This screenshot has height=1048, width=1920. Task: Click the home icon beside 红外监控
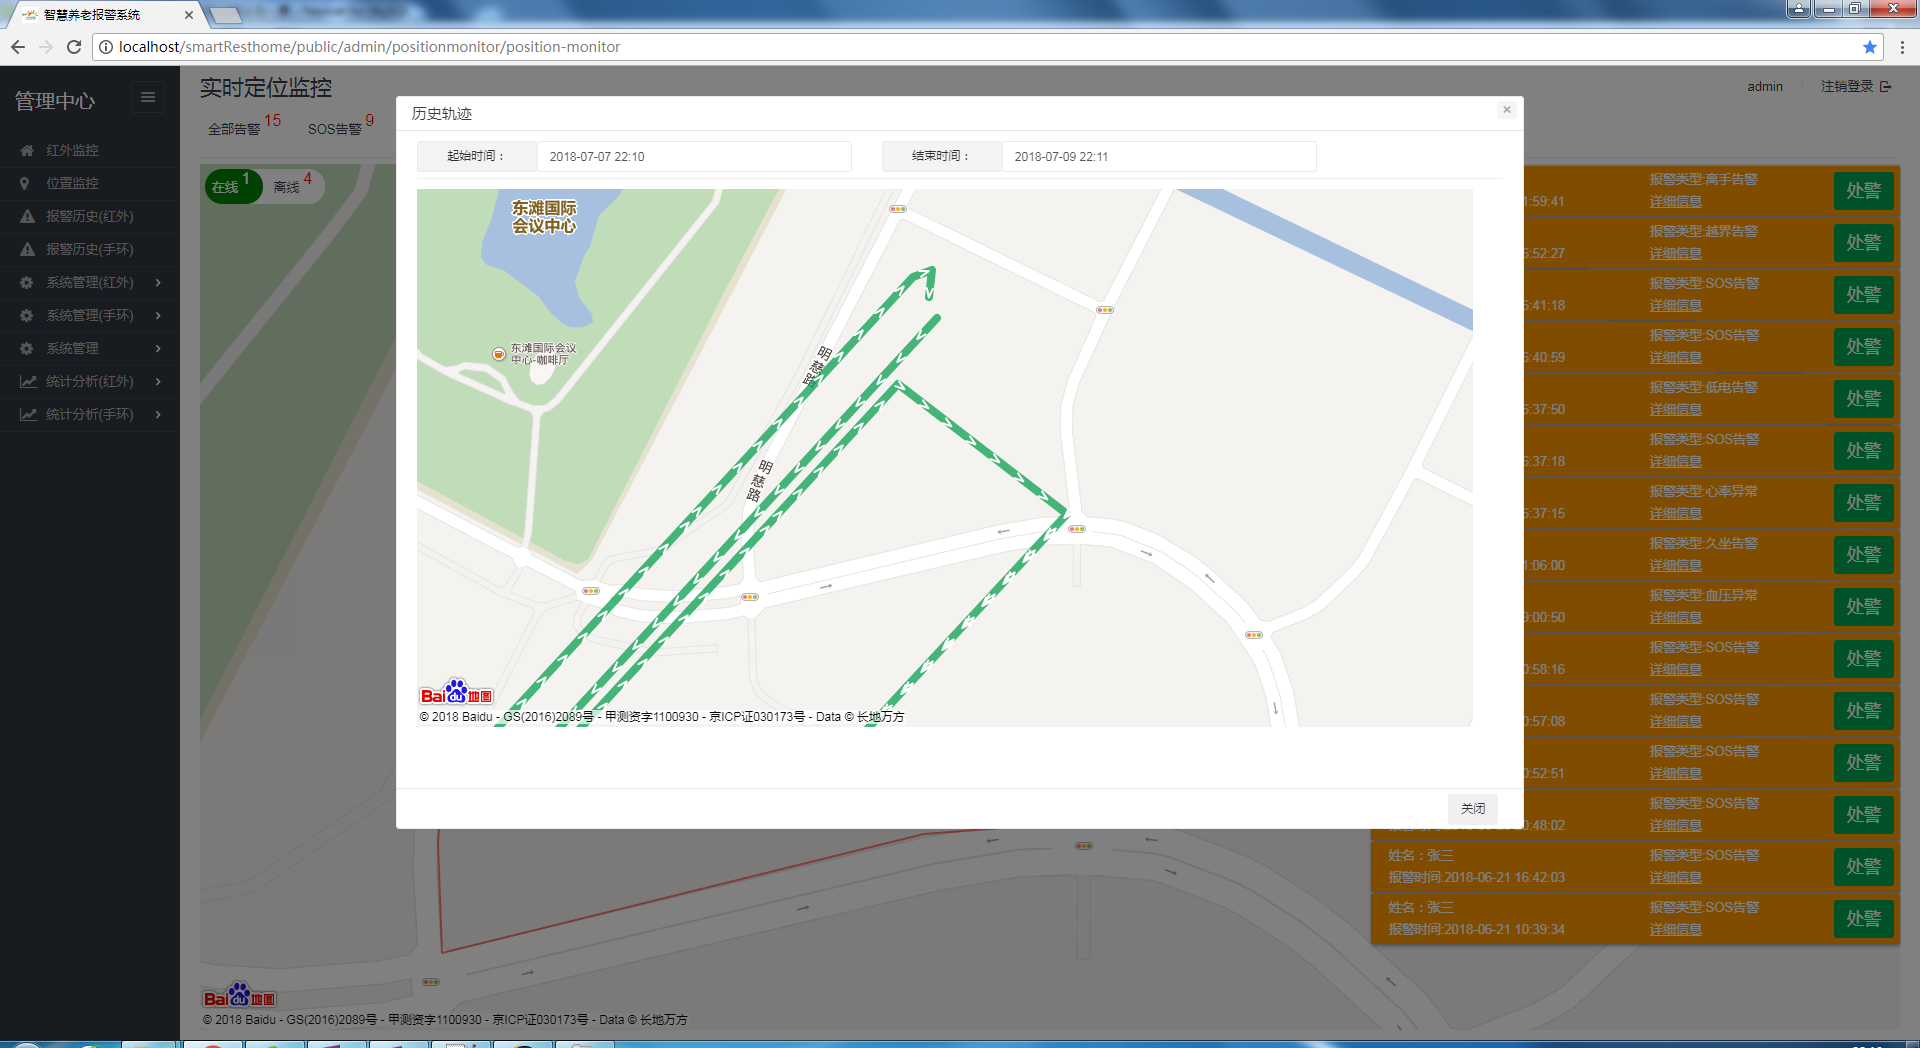click(x=27, y=150)
